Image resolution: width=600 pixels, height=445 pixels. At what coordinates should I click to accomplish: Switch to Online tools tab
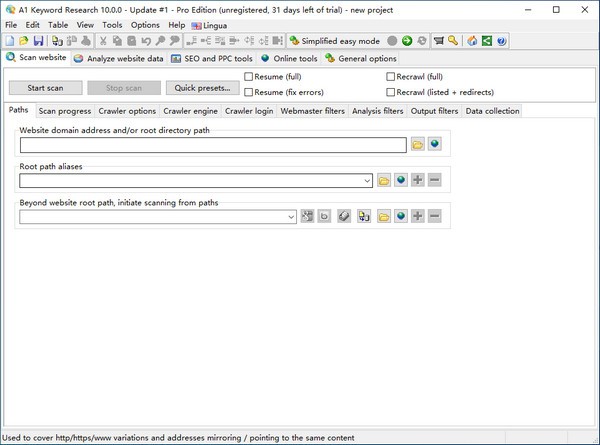289,59
